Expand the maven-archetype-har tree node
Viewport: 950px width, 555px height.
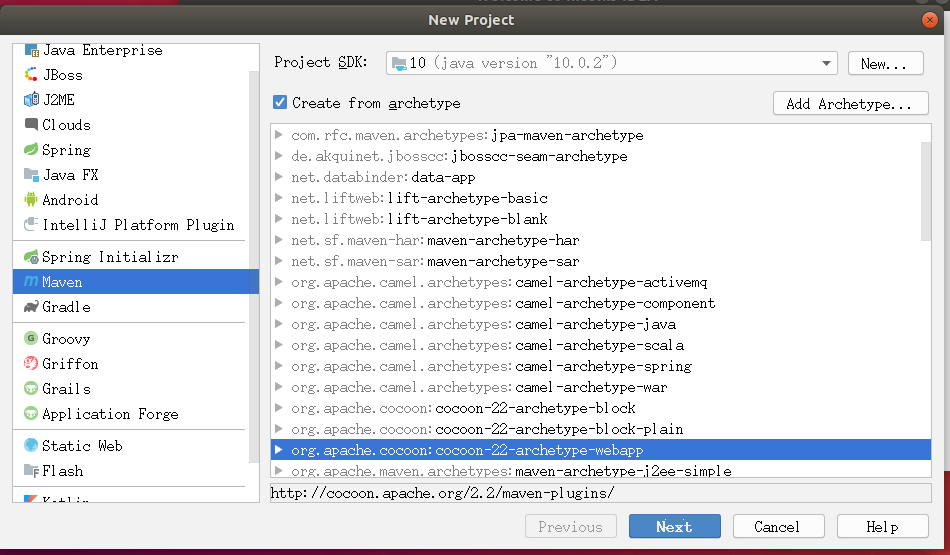click(x=279, y=240)
